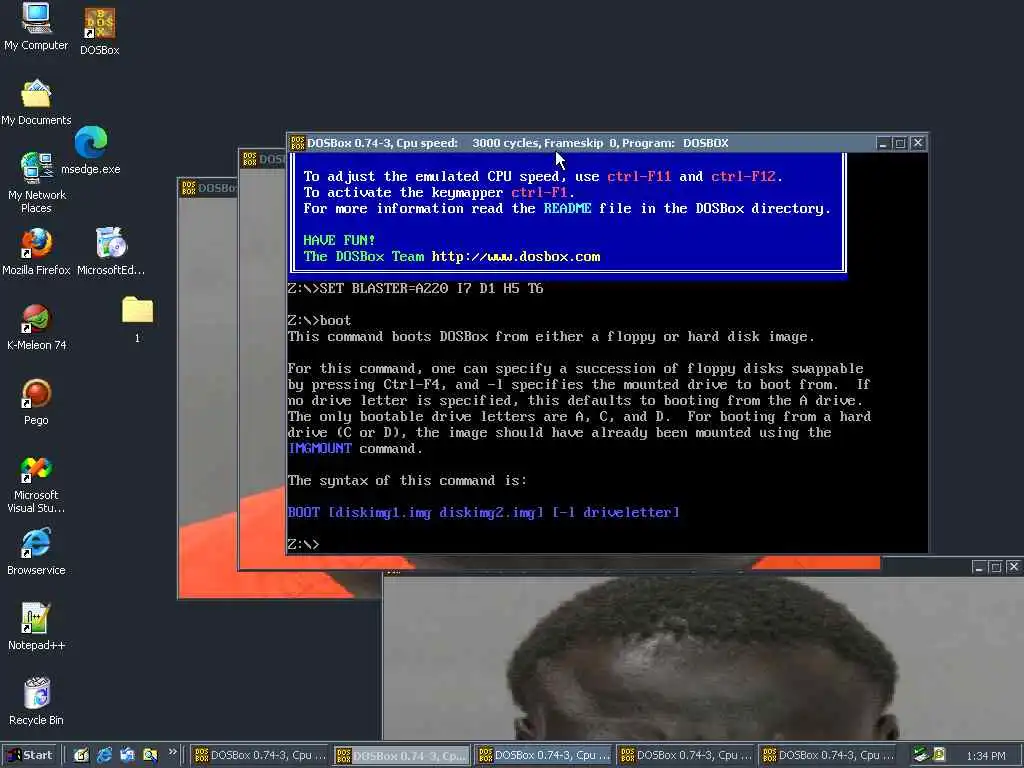Screen dimensions: 1024x768
Task: Open the My Computer desktop icon
Action: pyautogui.click(x=36, y=26)
